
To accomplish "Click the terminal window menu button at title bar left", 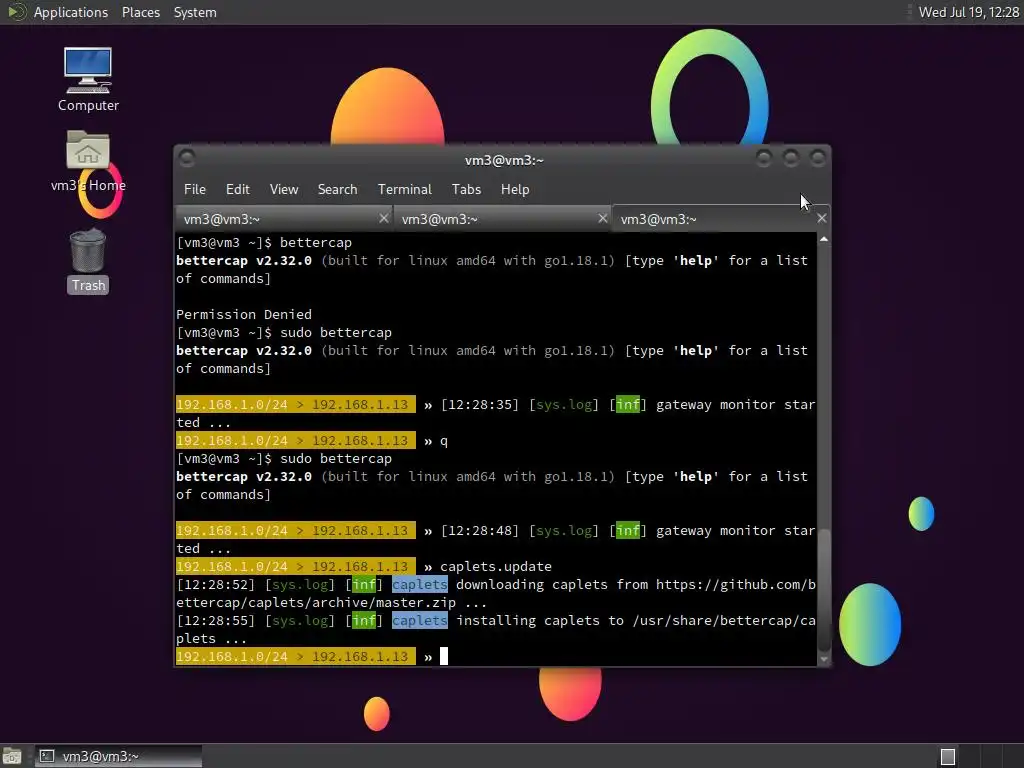I will [187, 158].
